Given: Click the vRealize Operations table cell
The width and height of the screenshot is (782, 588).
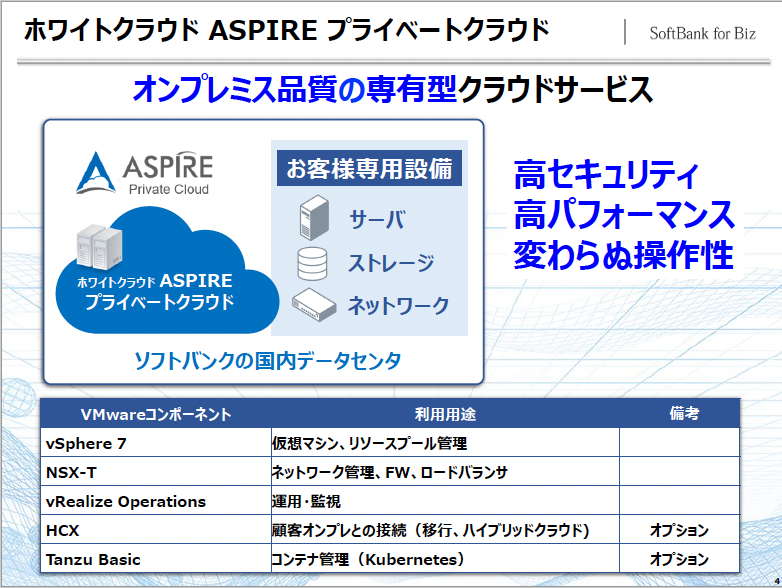Looking at the screenshot, I should pos(156,501).
